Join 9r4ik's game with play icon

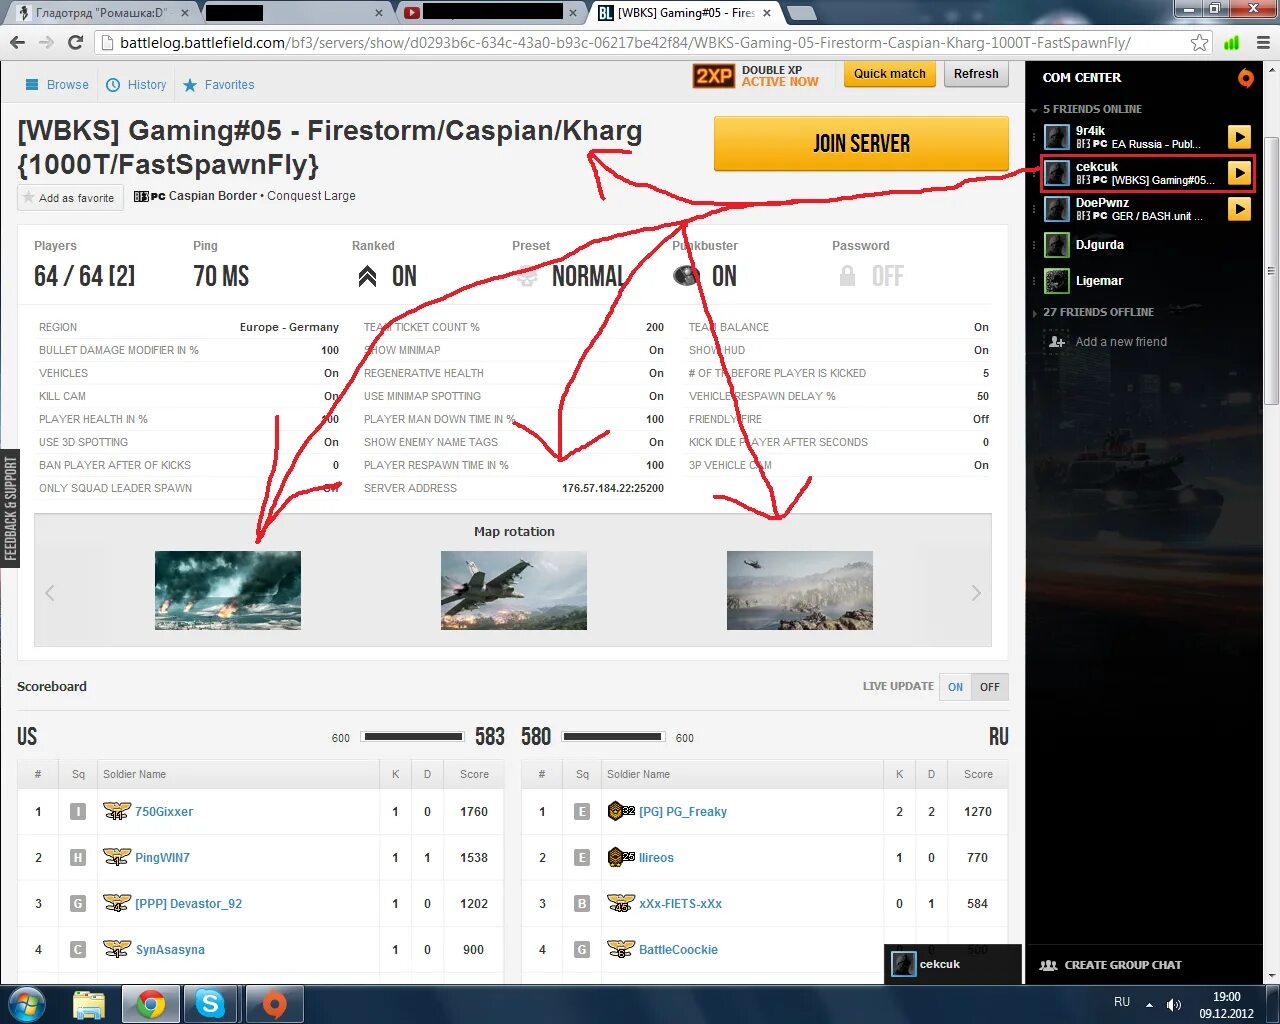(x=1239, y=137)
